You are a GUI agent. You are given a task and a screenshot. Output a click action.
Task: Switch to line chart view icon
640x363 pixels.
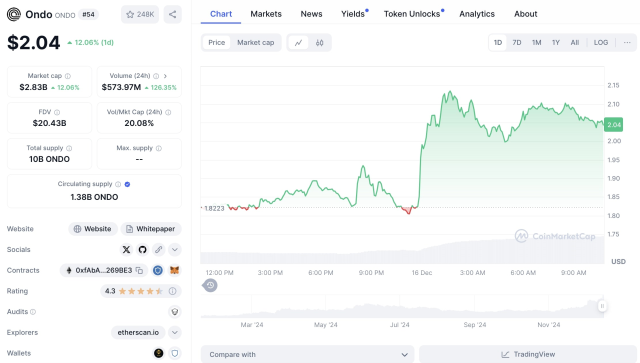299,42
